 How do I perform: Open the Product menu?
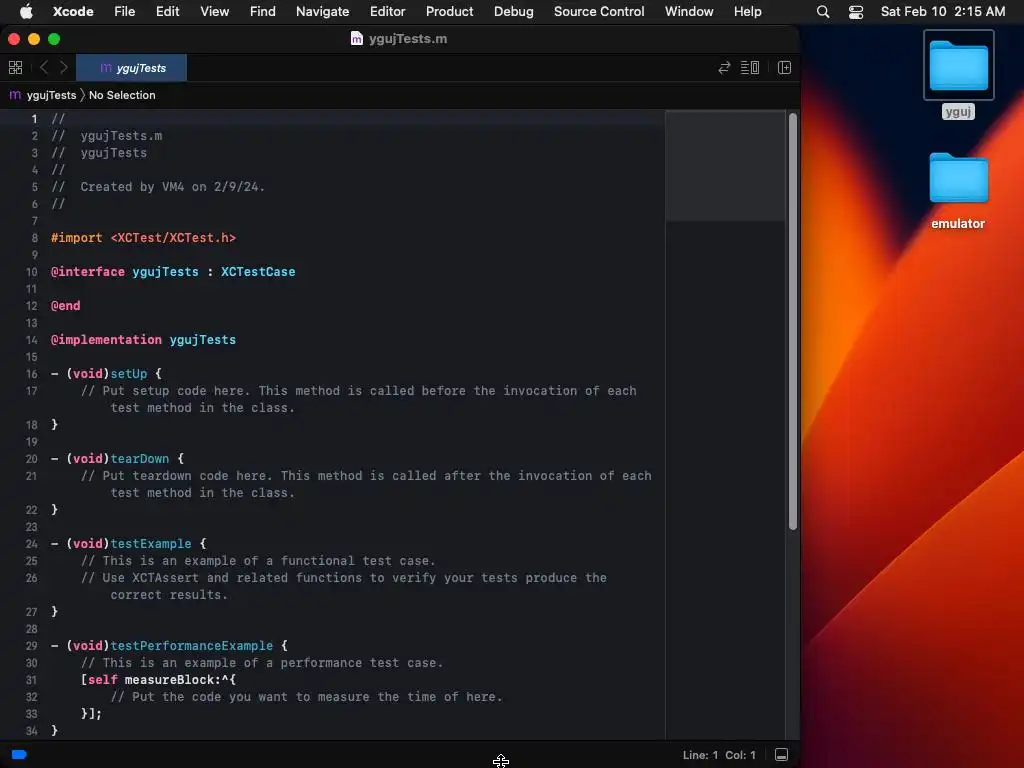[x=449, y=11]
